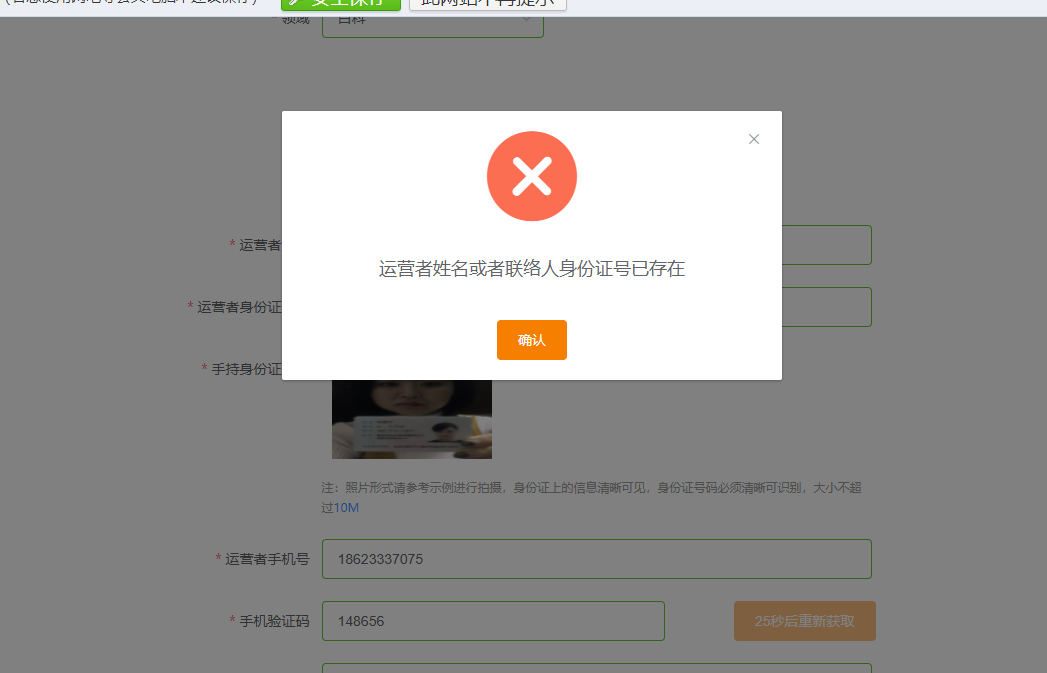
Task: Dismiss prompt via 此网站不再提示 button
Action: (x=487, y=3)
